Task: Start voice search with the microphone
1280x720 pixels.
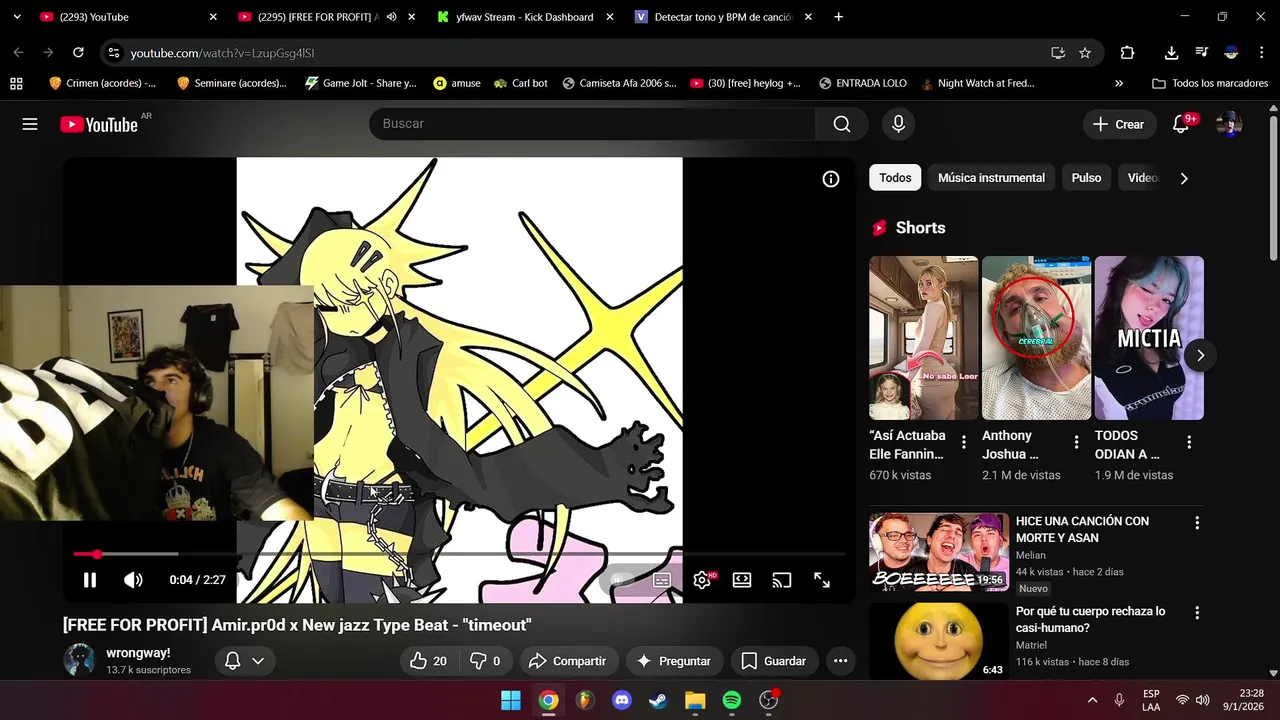Action: click(x=898, y=124)
